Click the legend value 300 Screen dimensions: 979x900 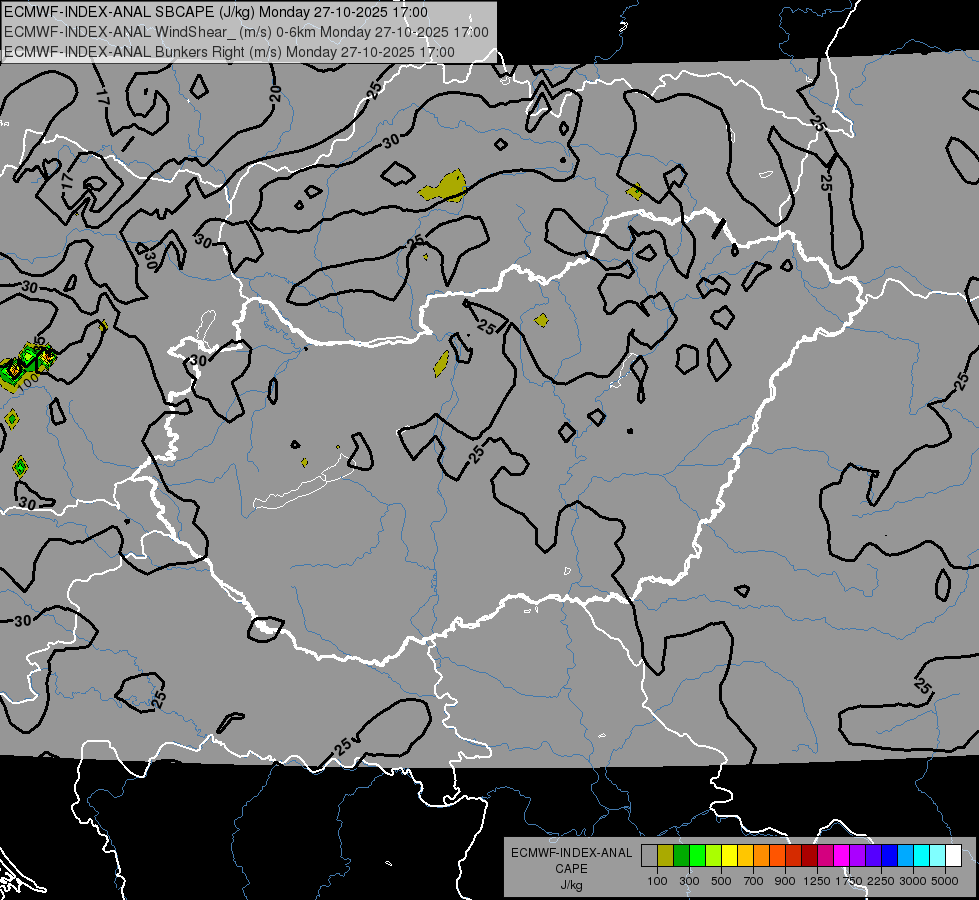(x=689, y=881)
